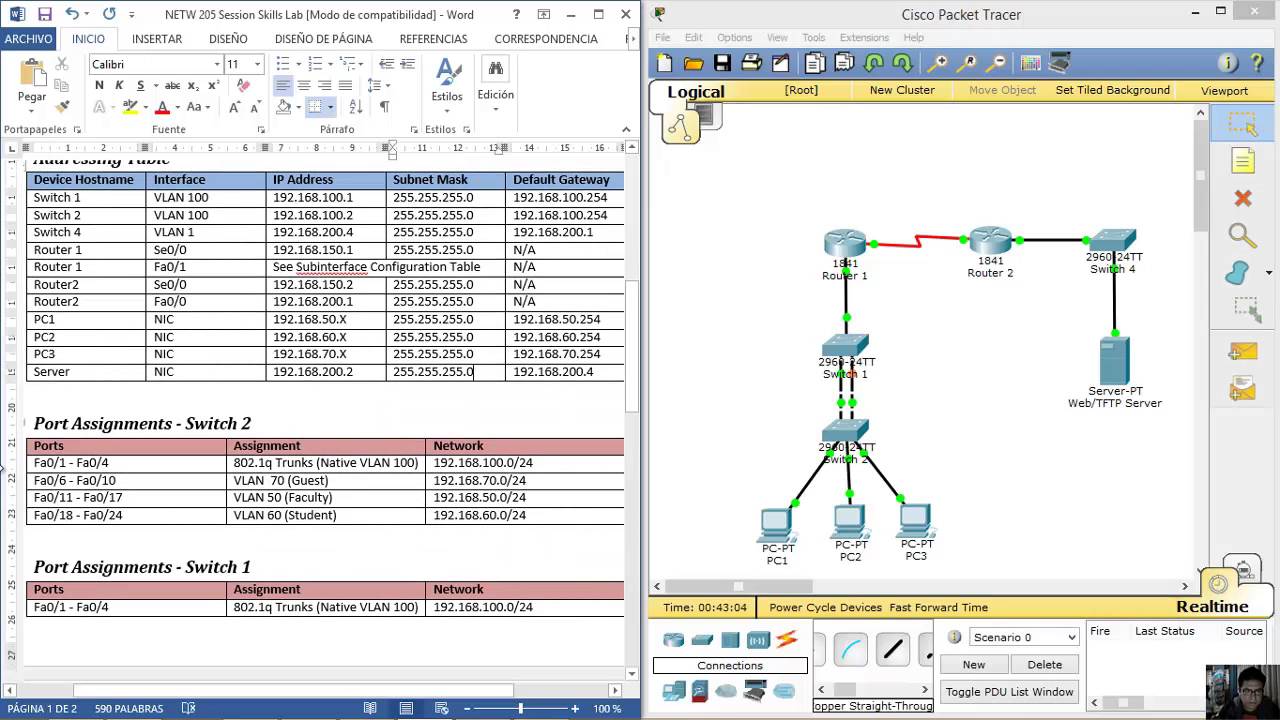Click zoom in magnifier in Packet Tracer

pos(937,63)
